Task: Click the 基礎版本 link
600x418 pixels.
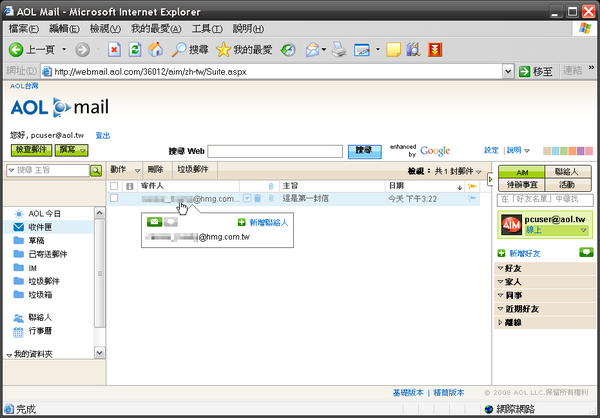Action: [x=408, y=392]
